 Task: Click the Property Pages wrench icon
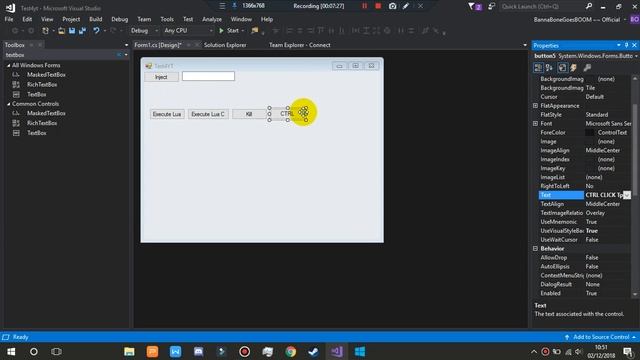tap(587, 68)
